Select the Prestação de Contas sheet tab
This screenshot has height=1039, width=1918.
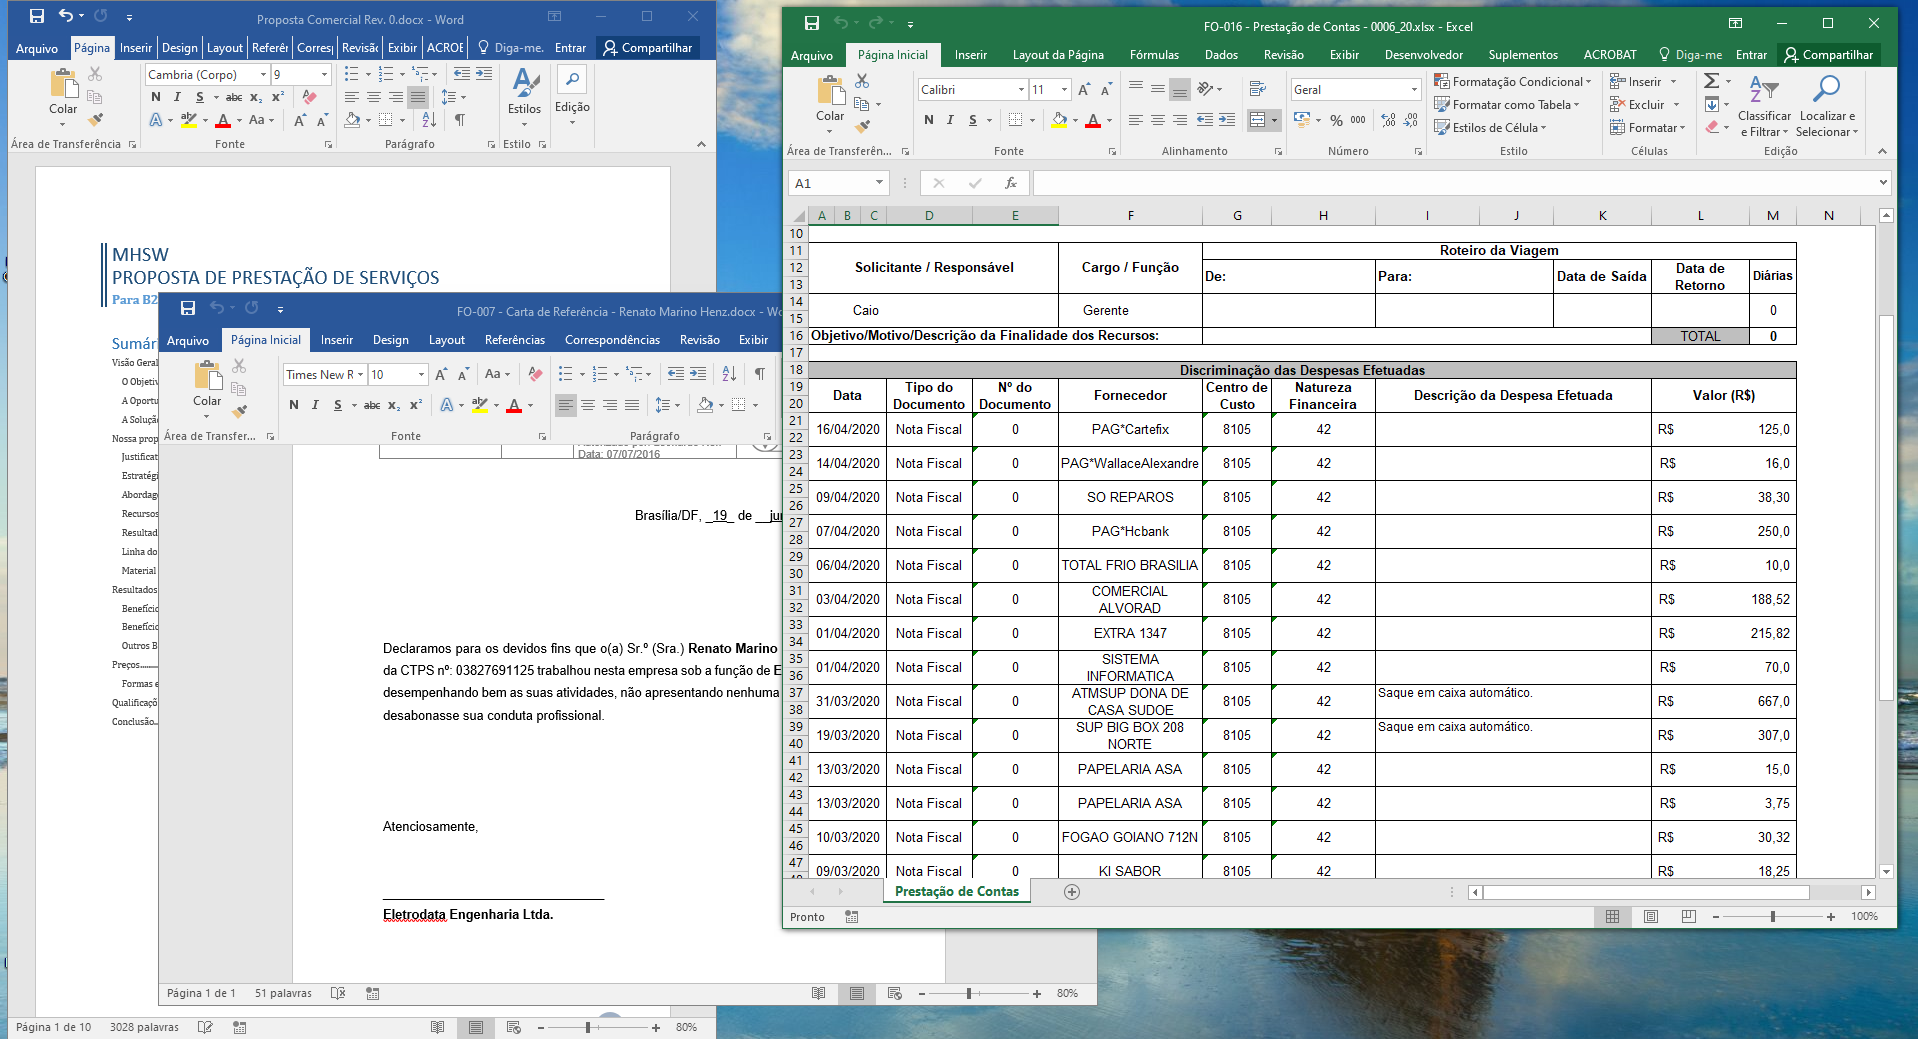tap(957, 892)
